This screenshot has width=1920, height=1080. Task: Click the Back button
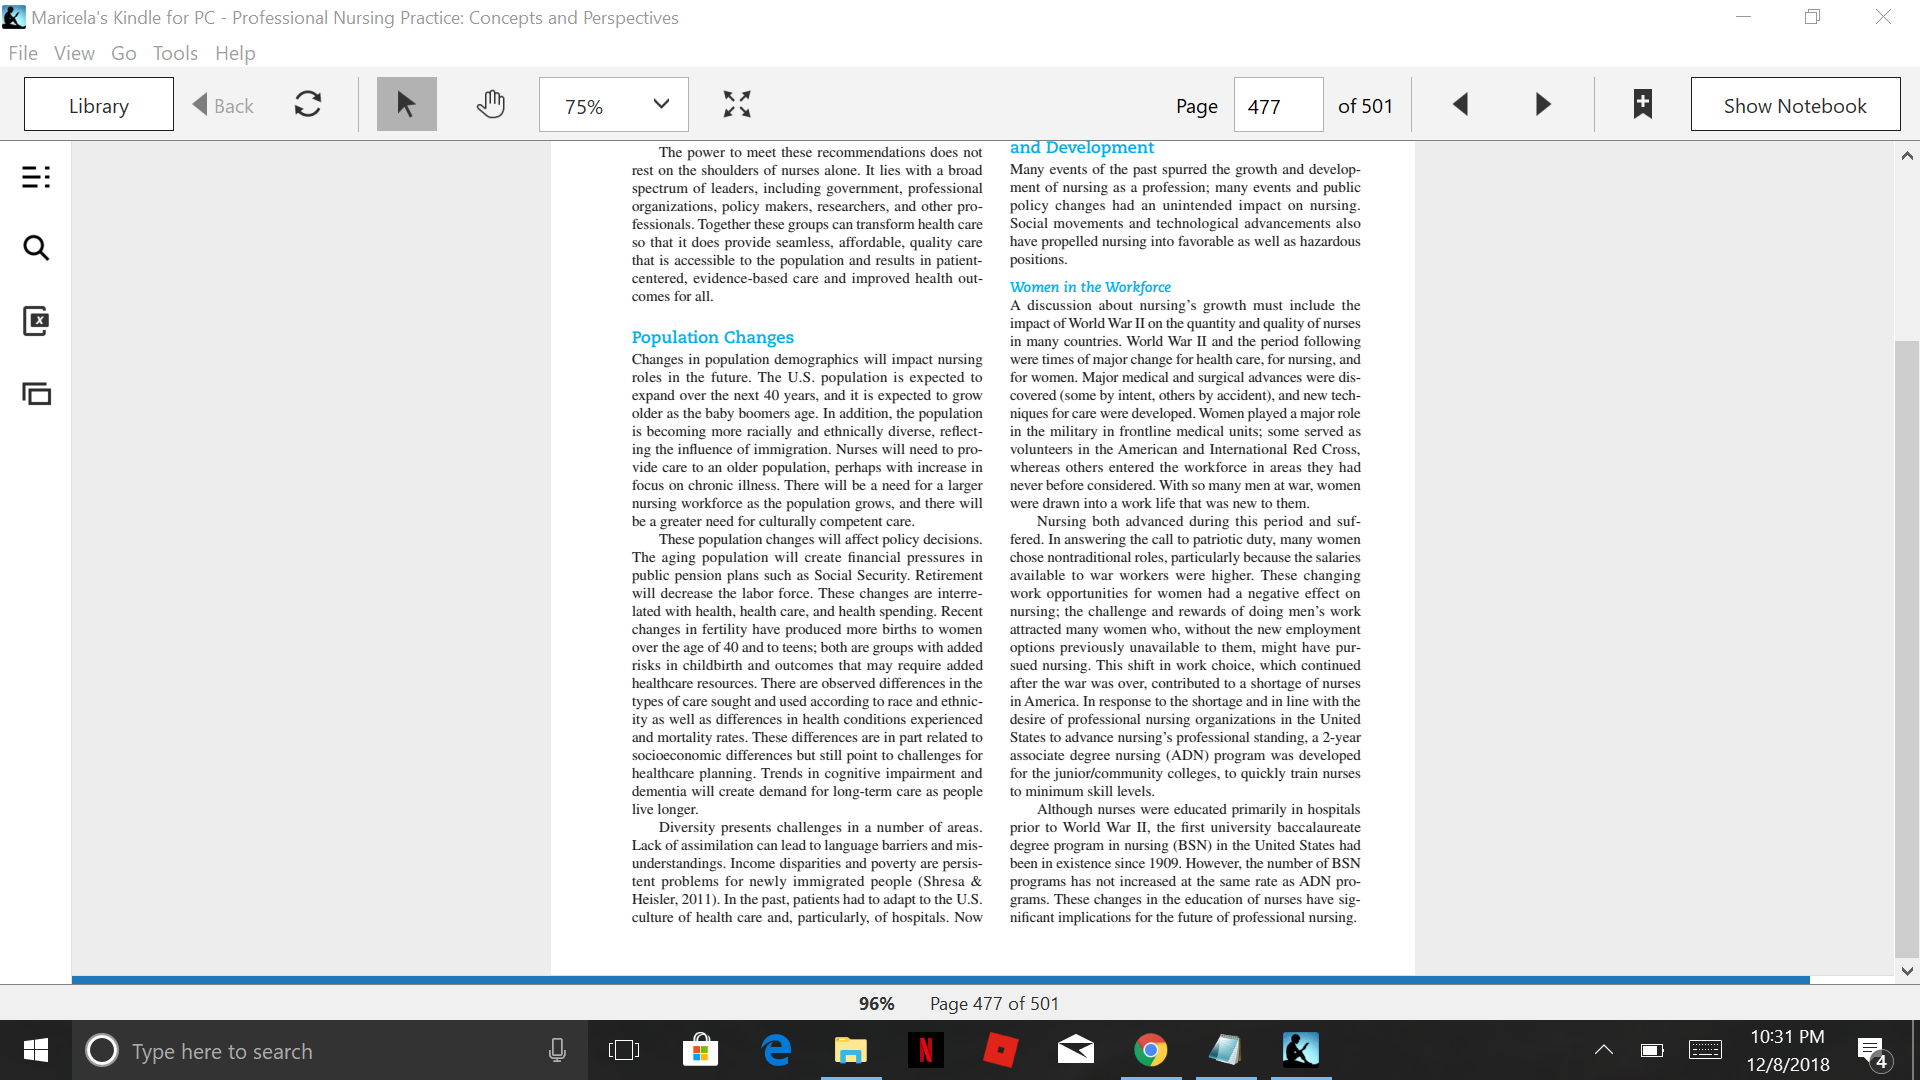(223, 105)
